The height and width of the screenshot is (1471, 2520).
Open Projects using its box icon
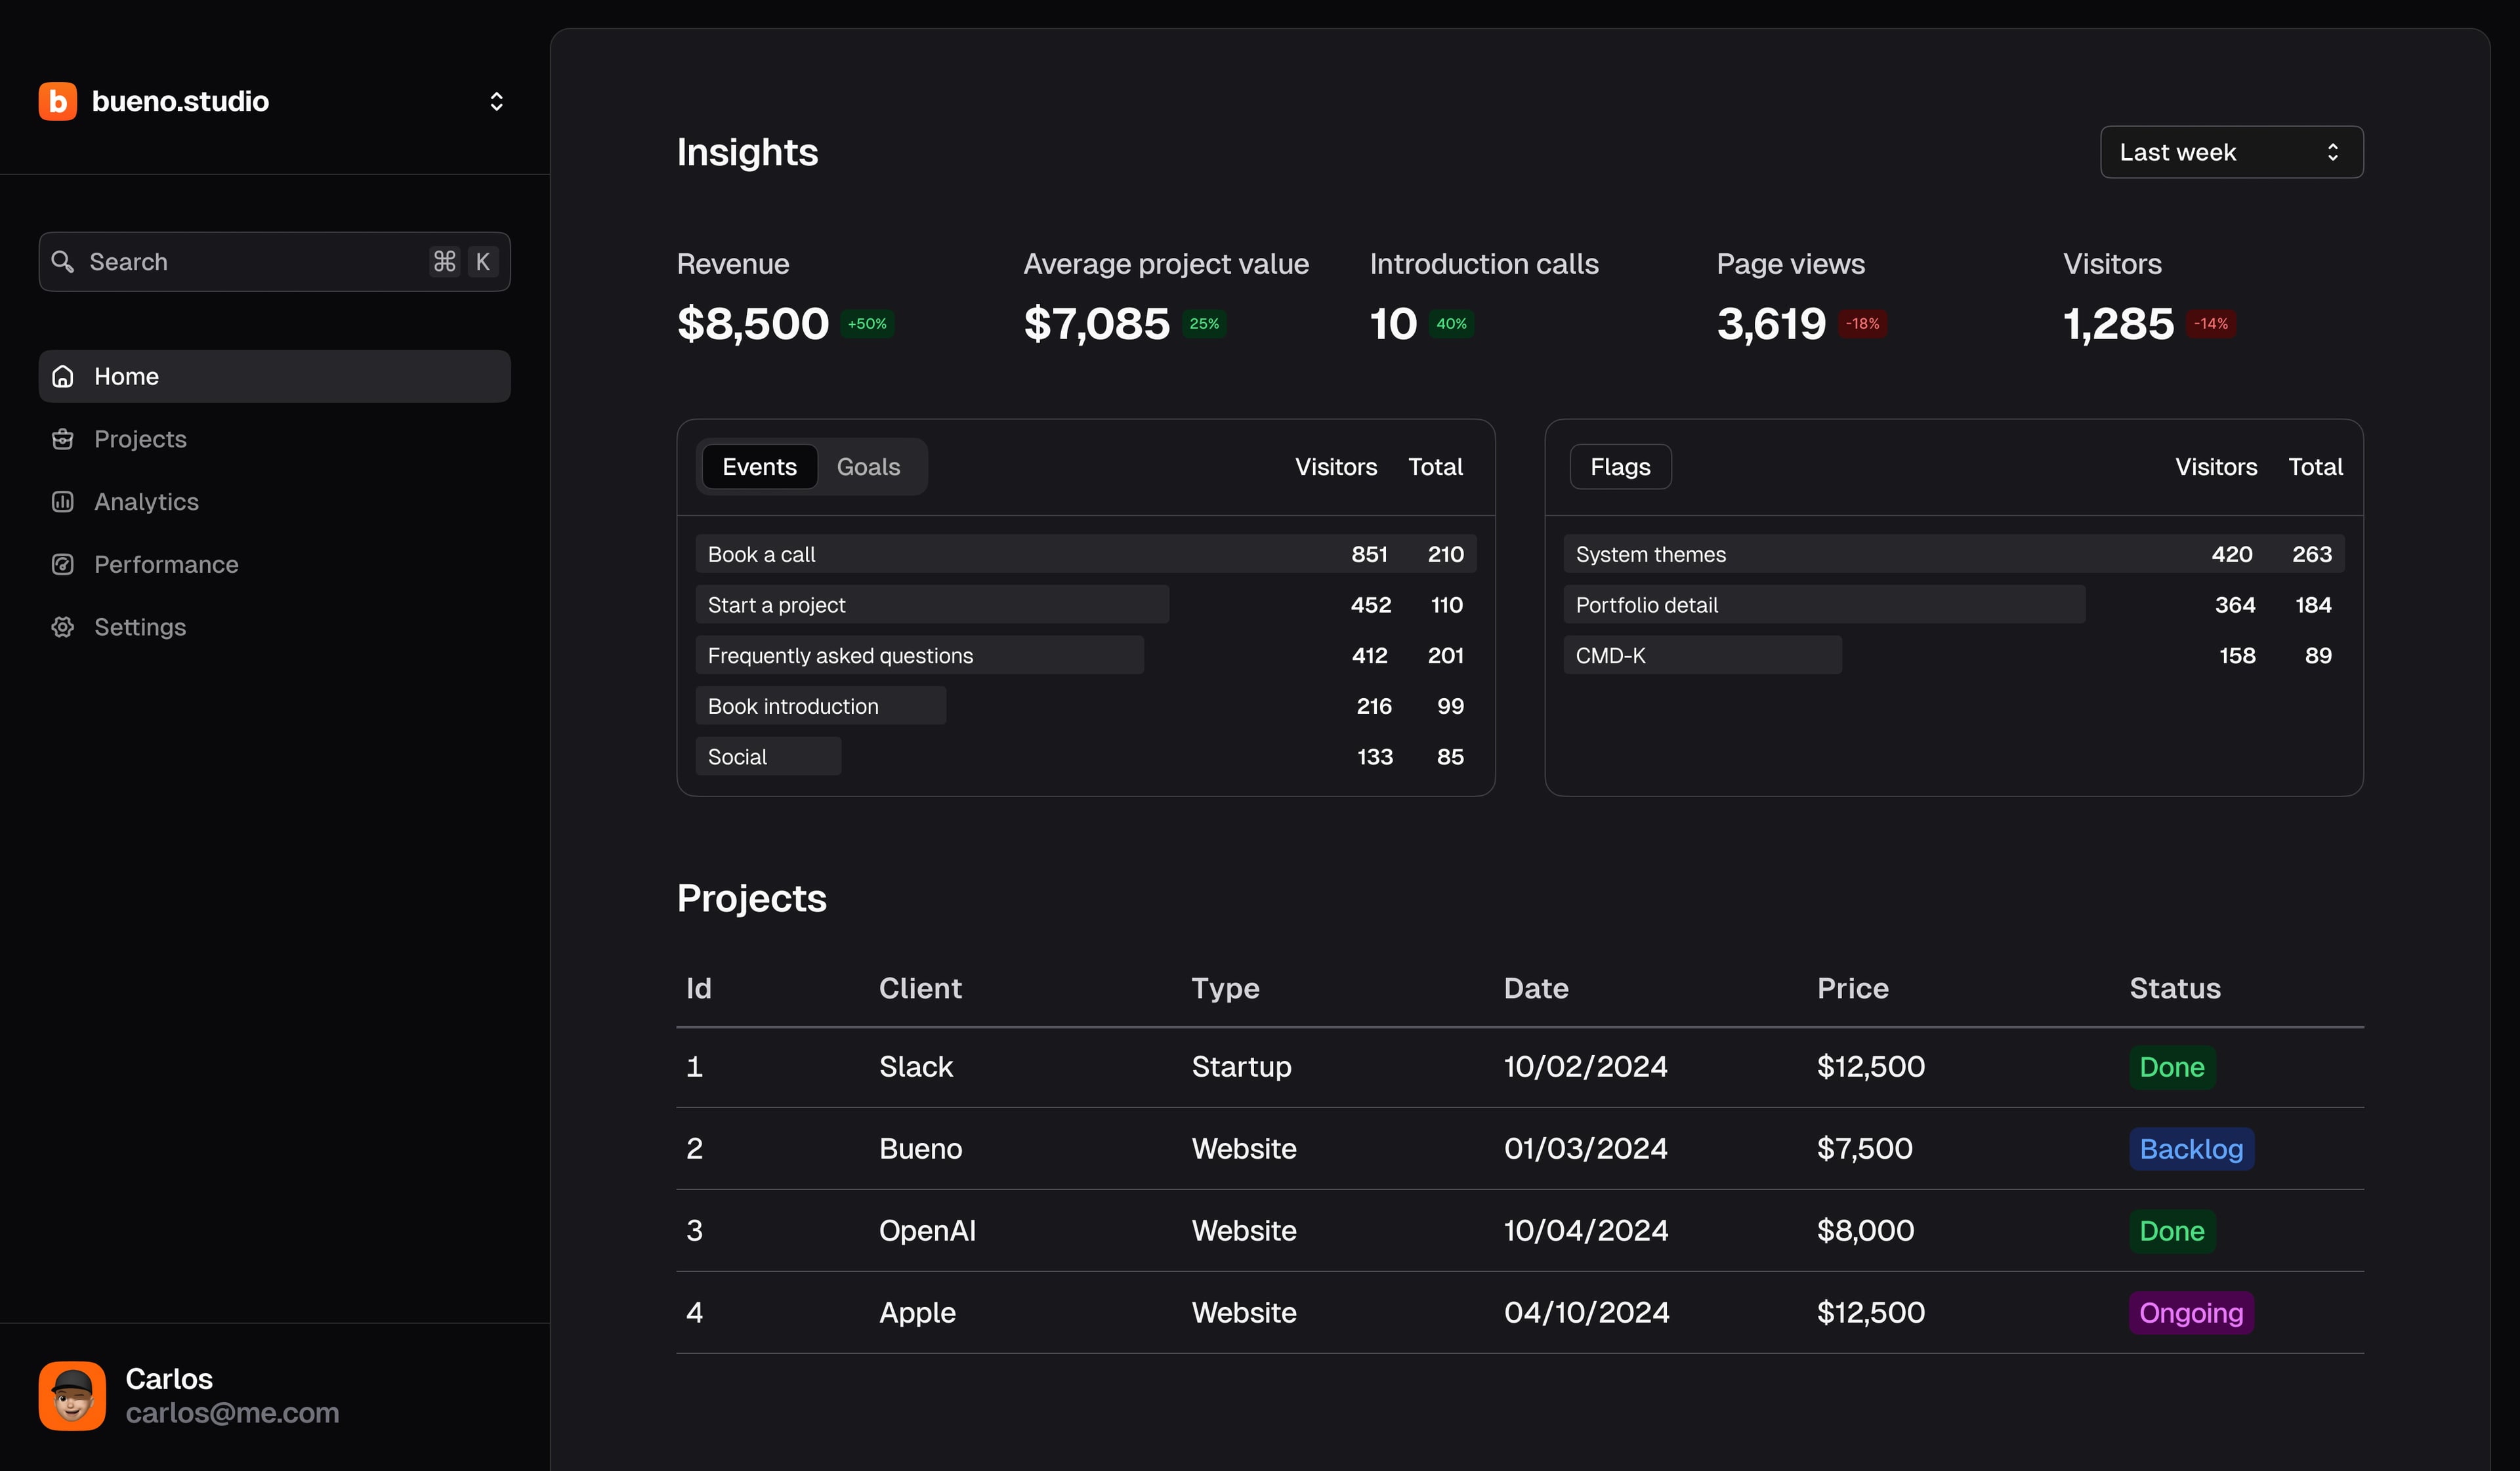tap(62, 438)
